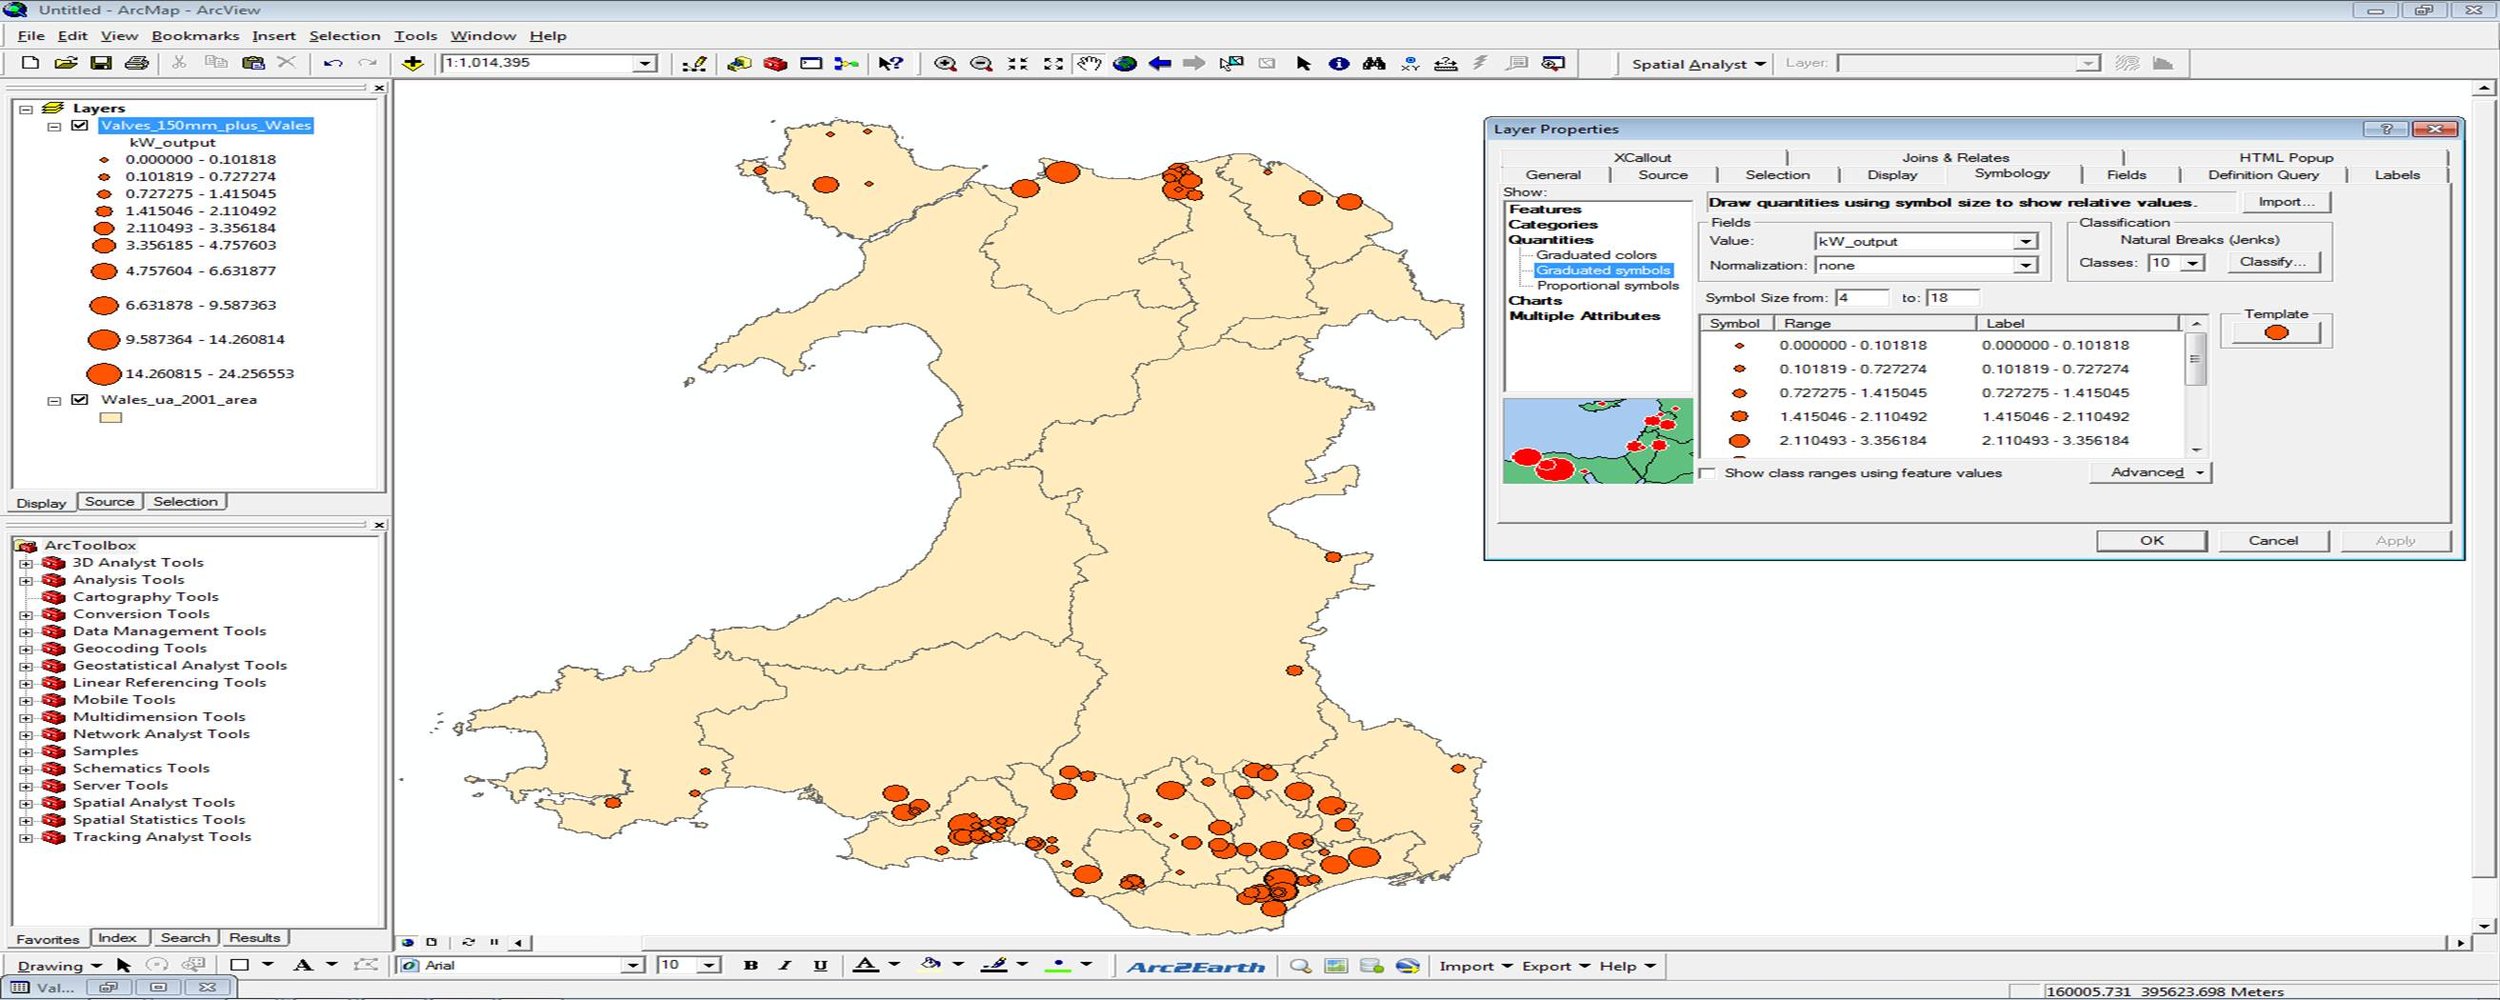Click the Wales area fill color swatch
2500x1000 pixels.
point(110,418)
